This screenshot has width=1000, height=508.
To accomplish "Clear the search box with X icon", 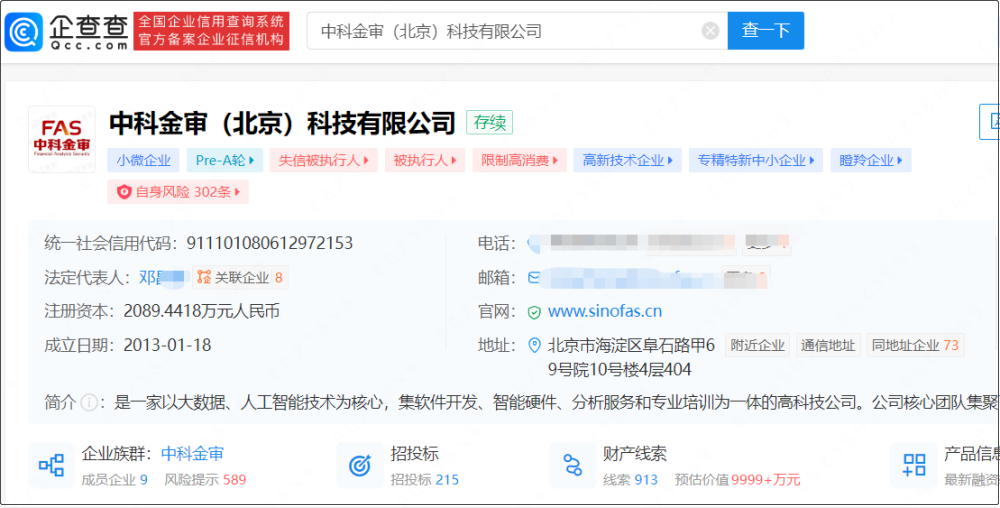I will pos(710,31).
